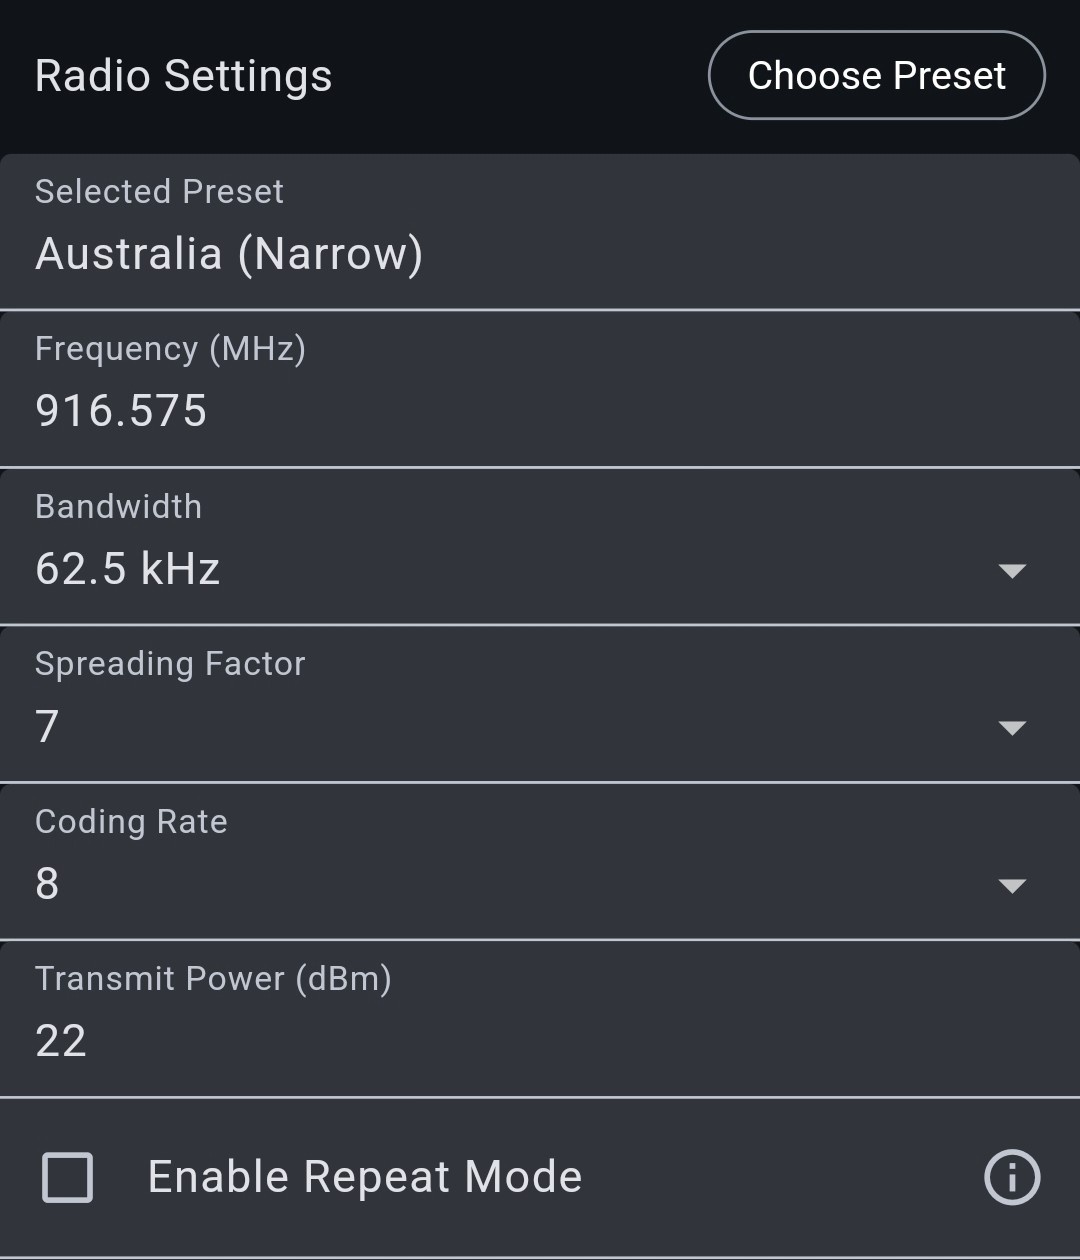
Task: Tap the 'Spreading Factor' field label
Action: (170, 664)
